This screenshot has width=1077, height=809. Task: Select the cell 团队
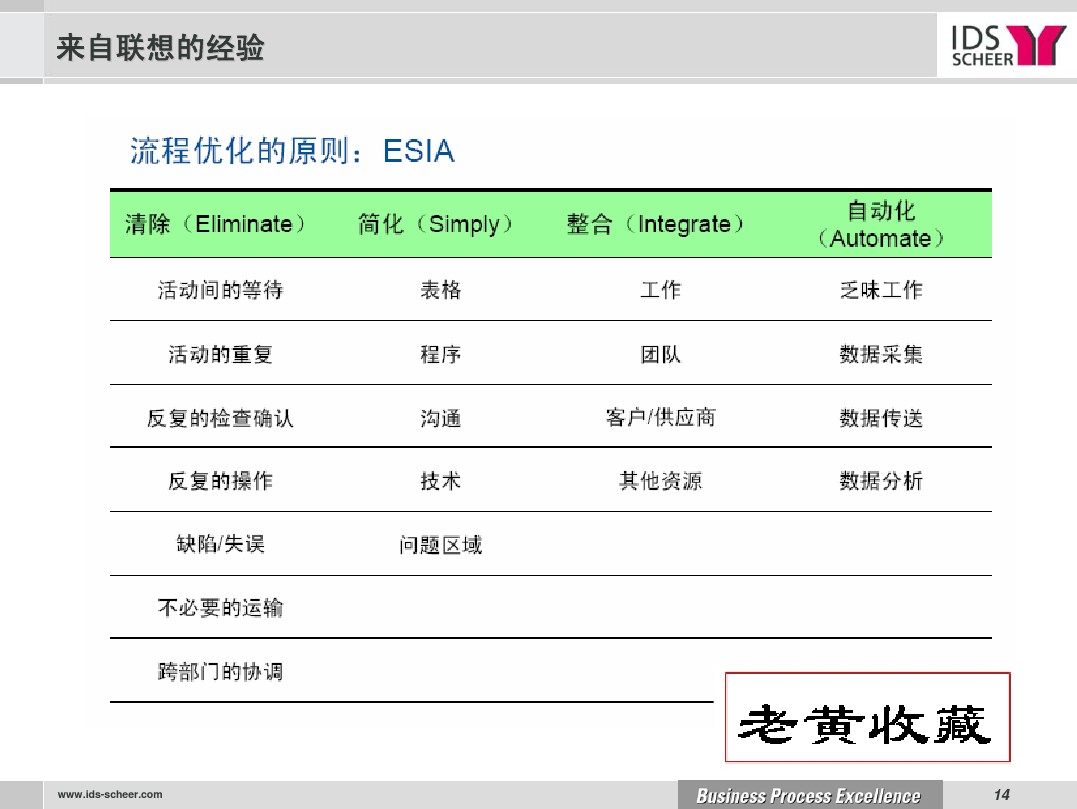(x=660, y=354)
